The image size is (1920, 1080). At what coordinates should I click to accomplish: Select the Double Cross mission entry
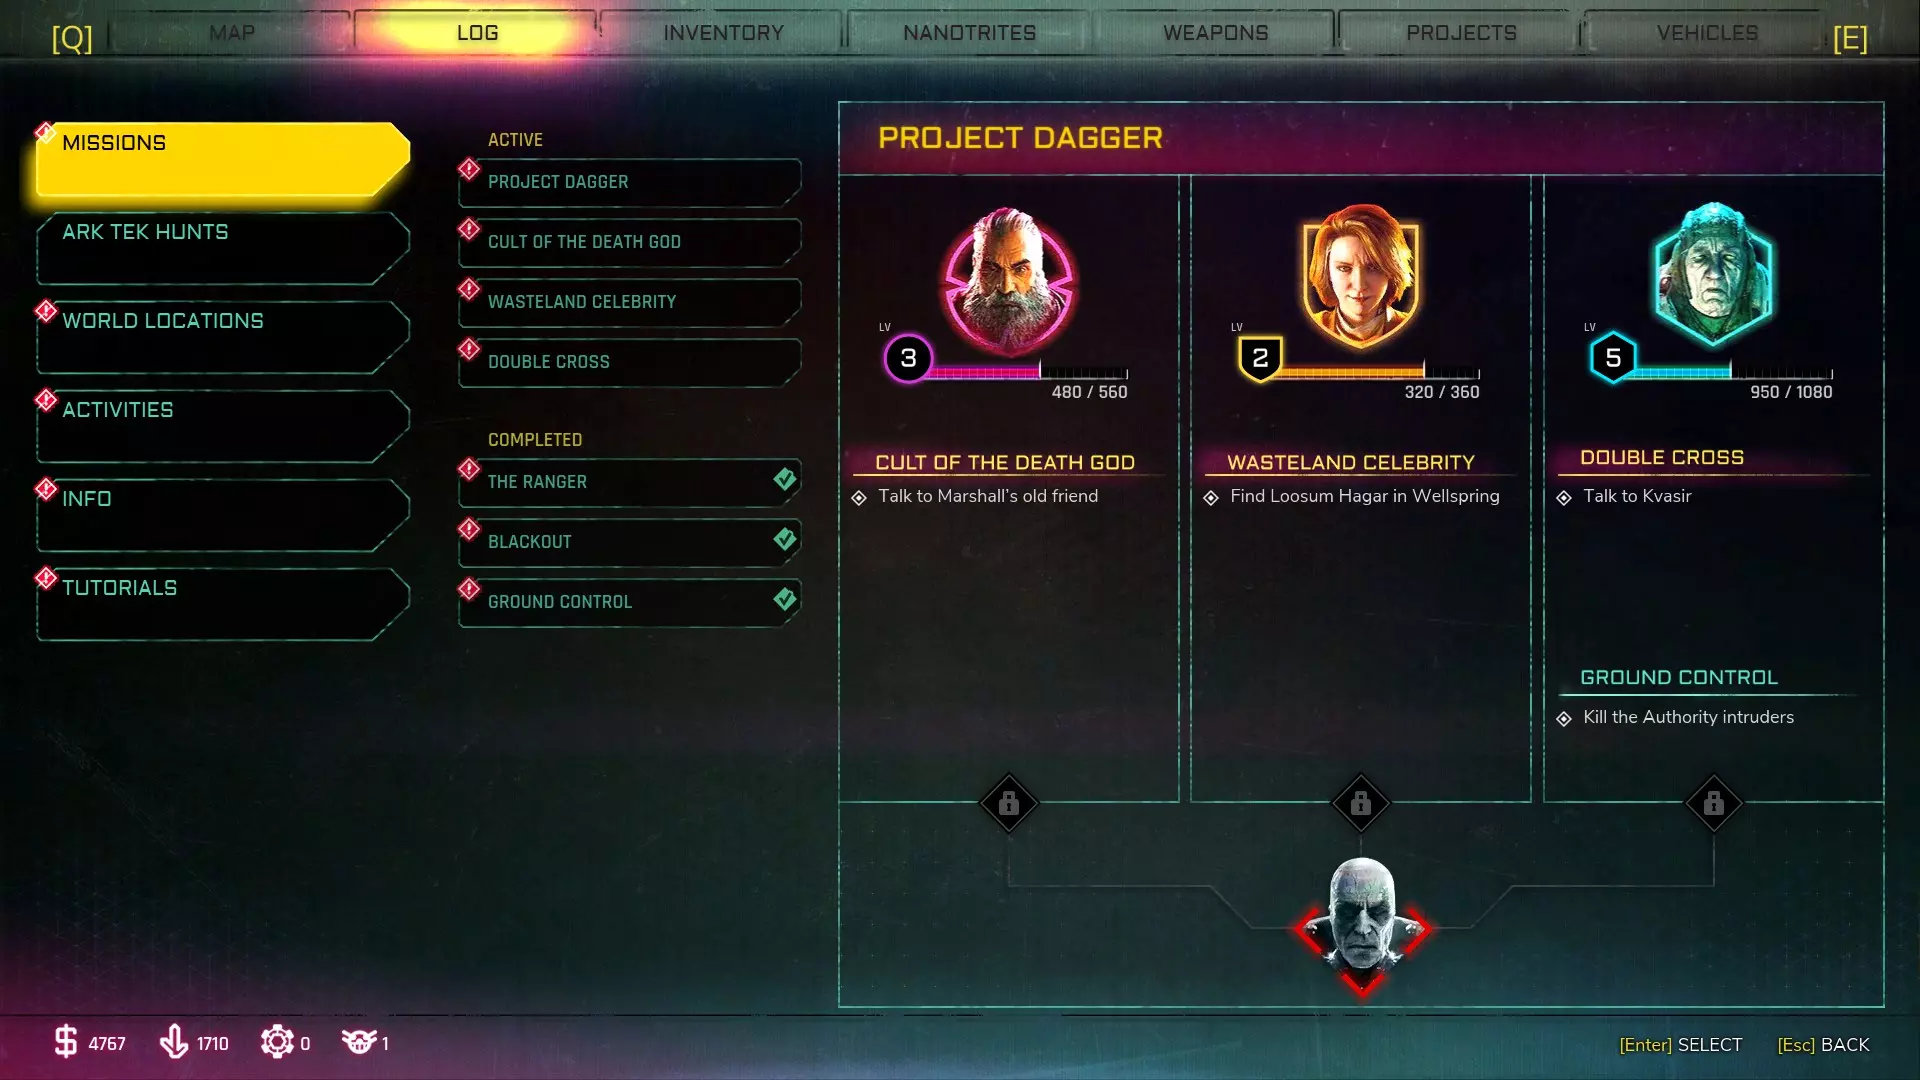point(630,362)
